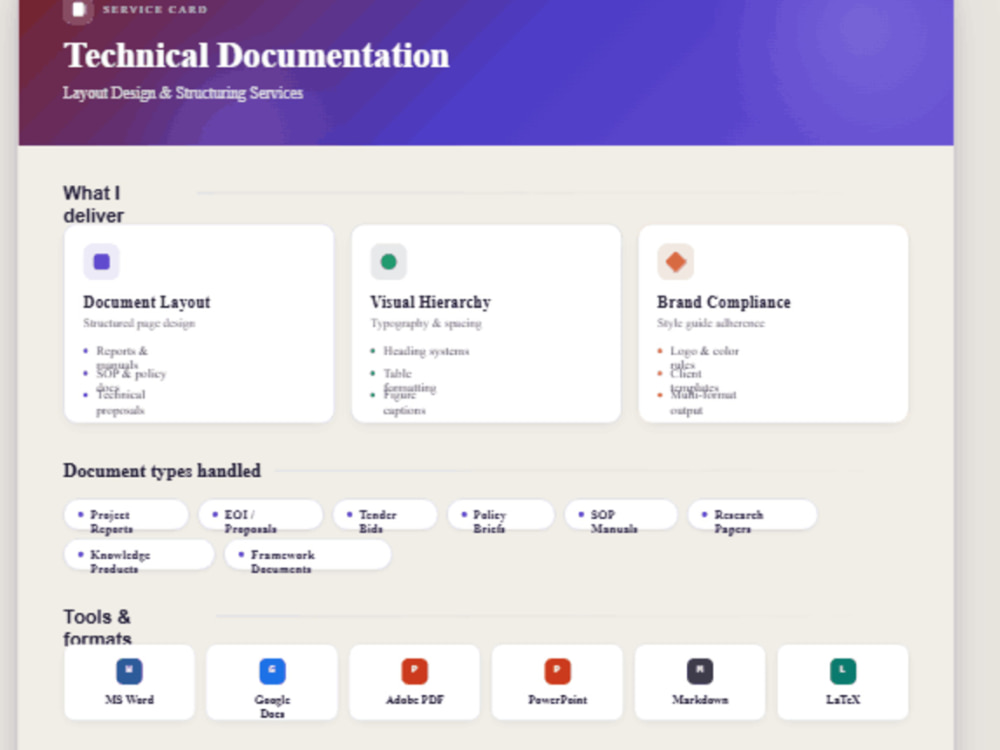This screenshot has height=750, width=1000.
Task: Click the Tools & formats heading
Action: pos(97,628)
